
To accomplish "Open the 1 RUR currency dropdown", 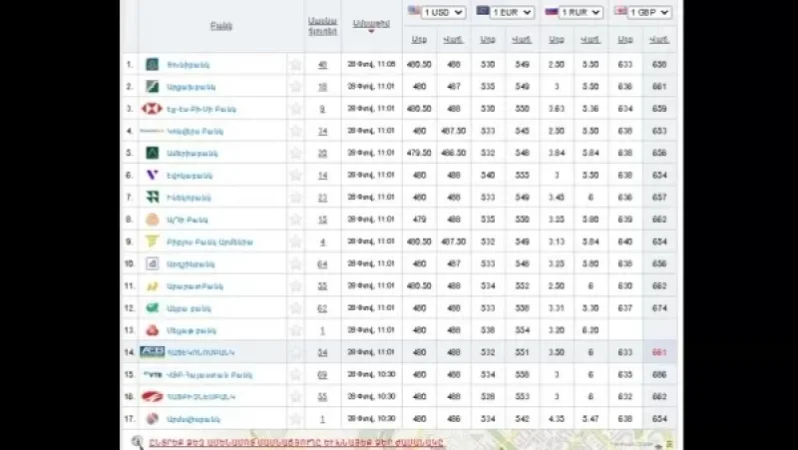I will pos(581,12).
